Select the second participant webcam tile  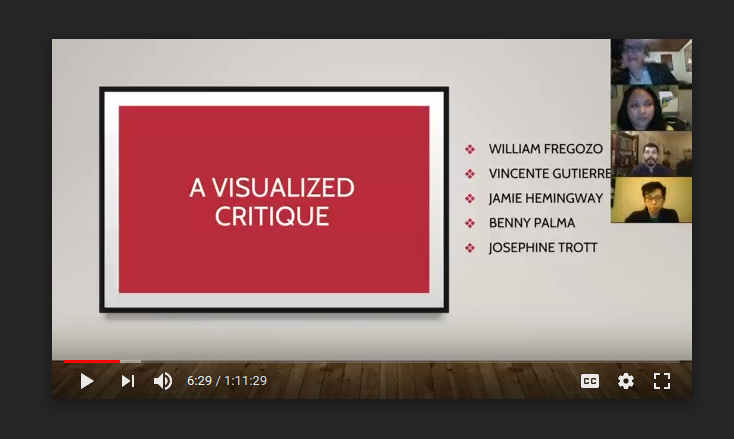(650, 108)
